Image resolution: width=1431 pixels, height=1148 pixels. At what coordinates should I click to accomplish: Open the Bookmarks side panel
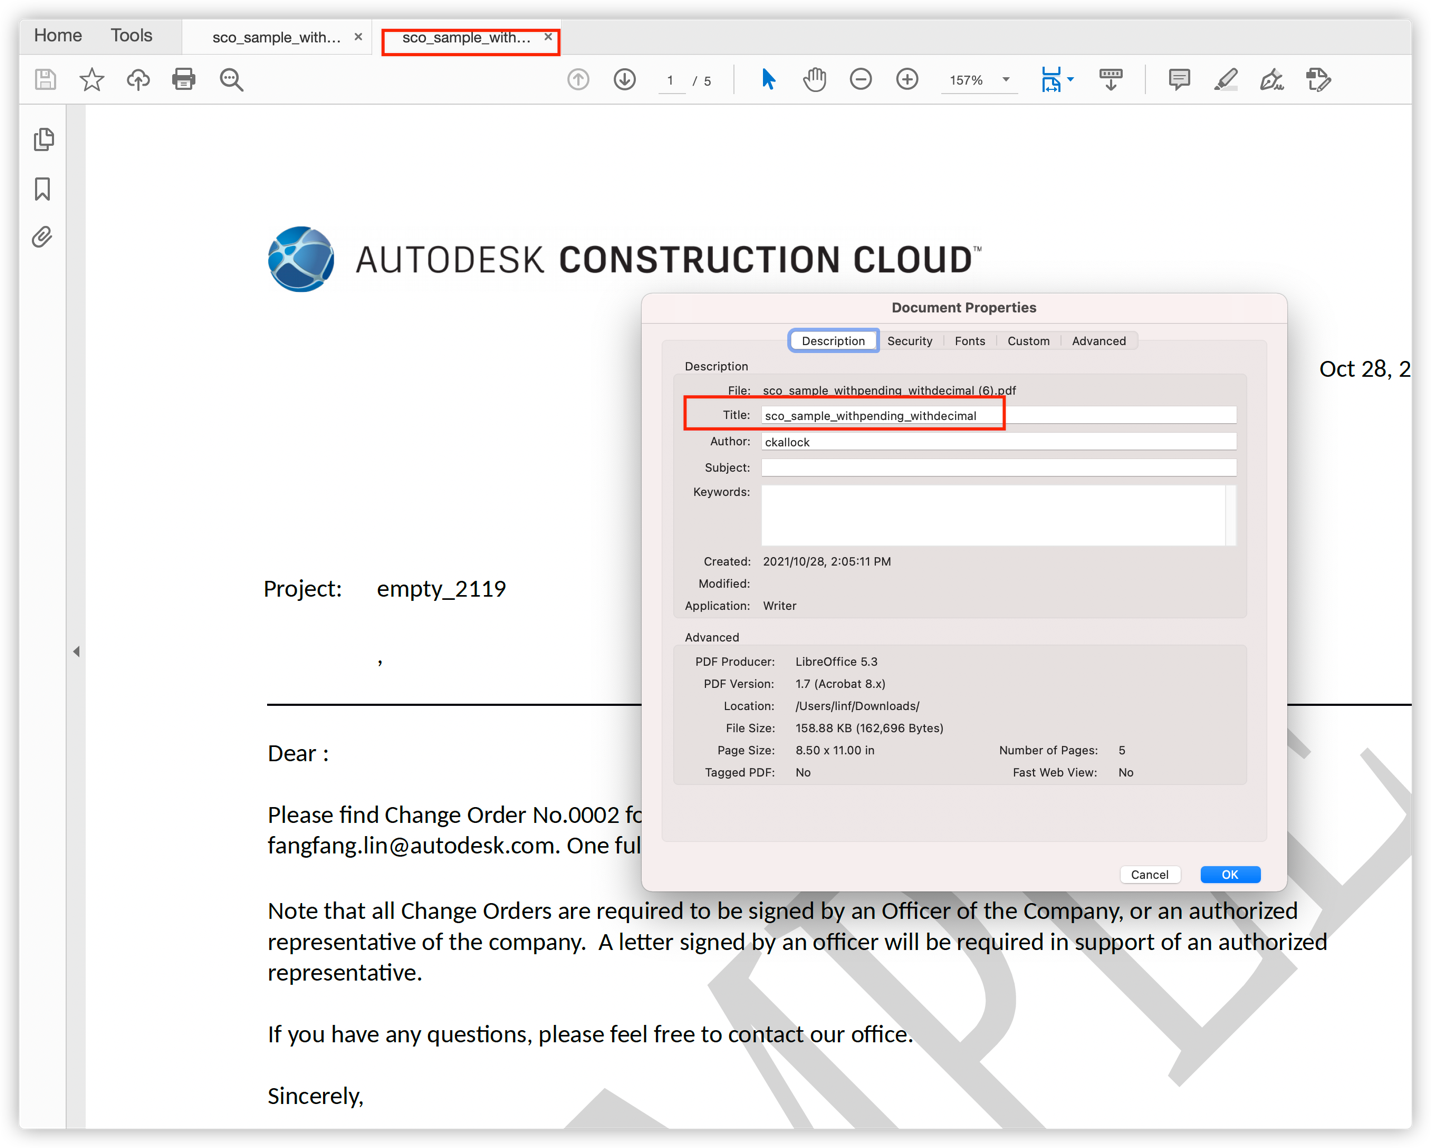pyautogui.click(x=43, y=189)
